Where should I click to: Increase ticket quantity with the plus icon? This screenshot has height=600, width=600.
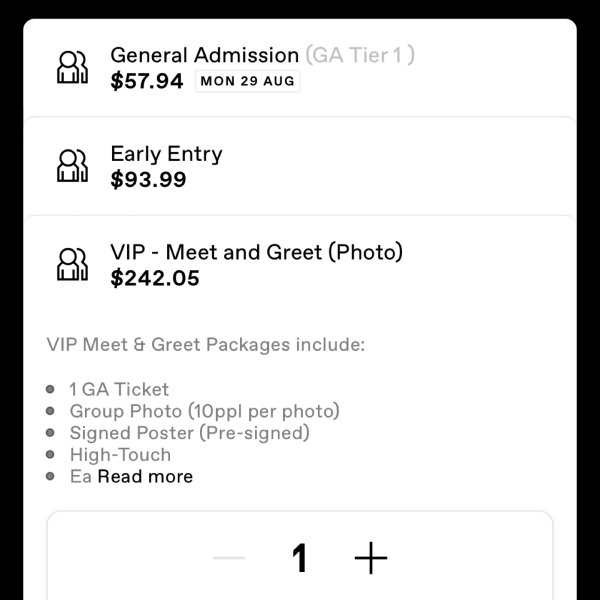point(371,558)
